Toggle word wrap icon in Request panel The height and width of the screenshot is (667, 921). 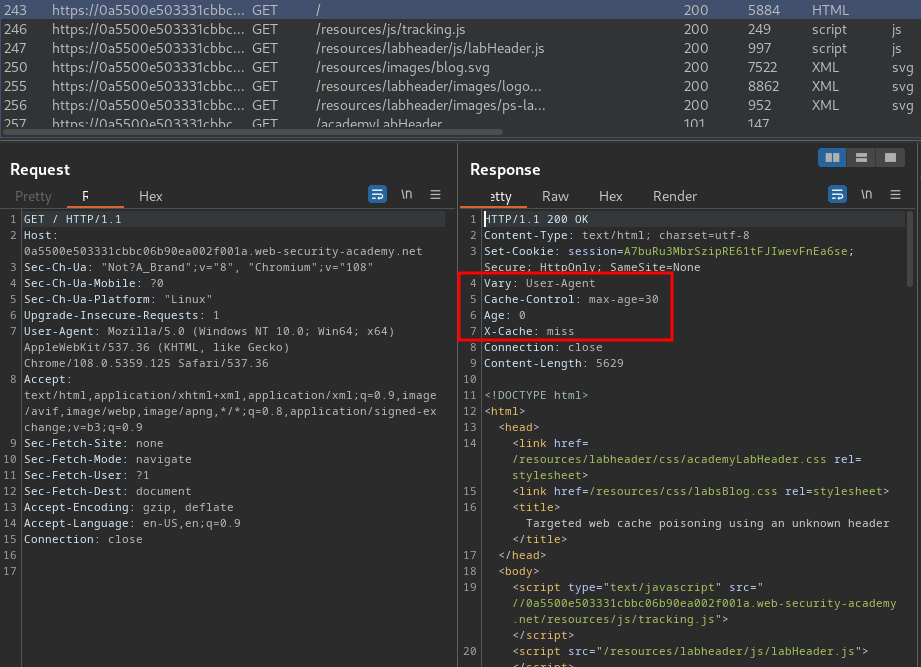pos(377,194)
